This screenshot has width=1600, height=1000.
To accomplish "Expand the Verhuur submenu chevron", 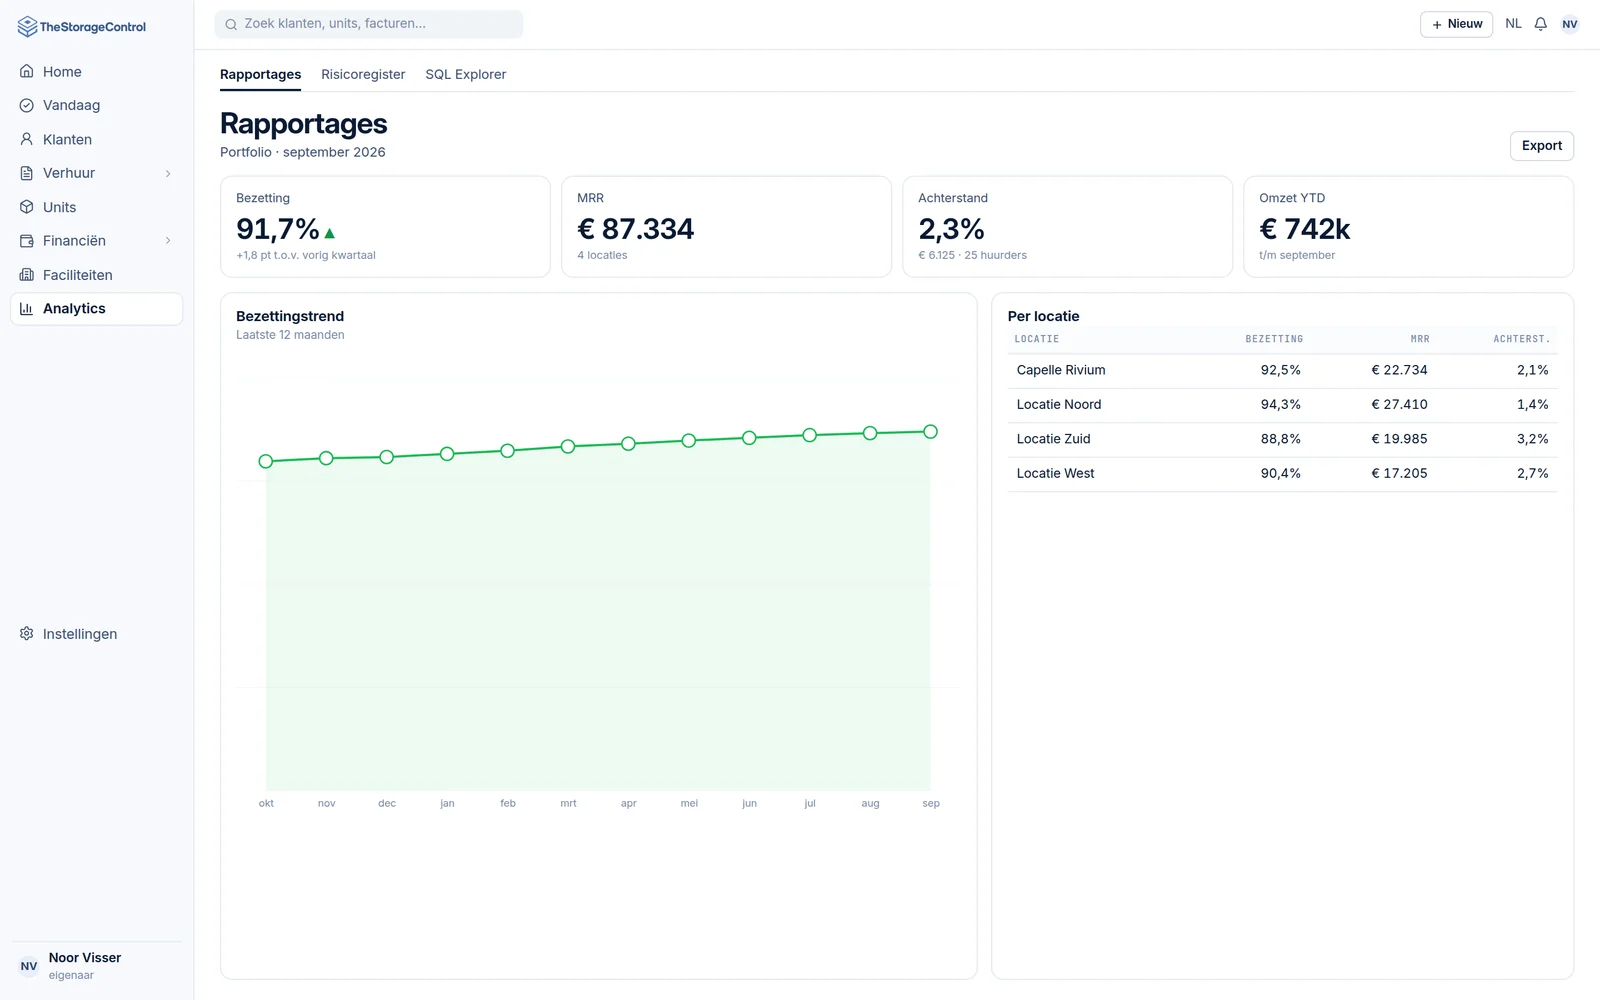I will click(168, 173).
